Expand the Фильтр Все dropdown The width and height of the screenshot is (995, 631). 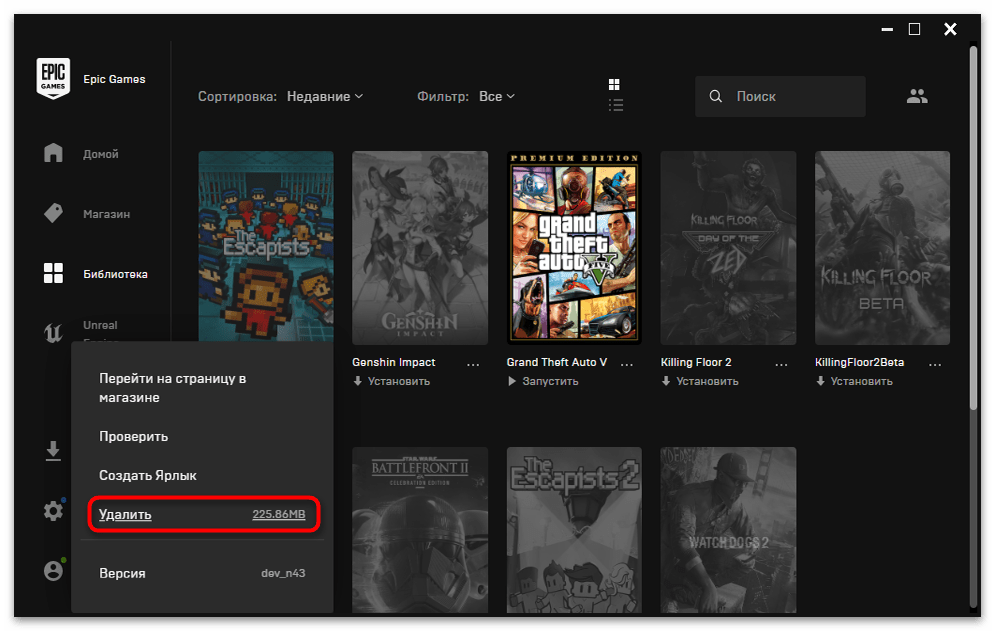[497, 96]
